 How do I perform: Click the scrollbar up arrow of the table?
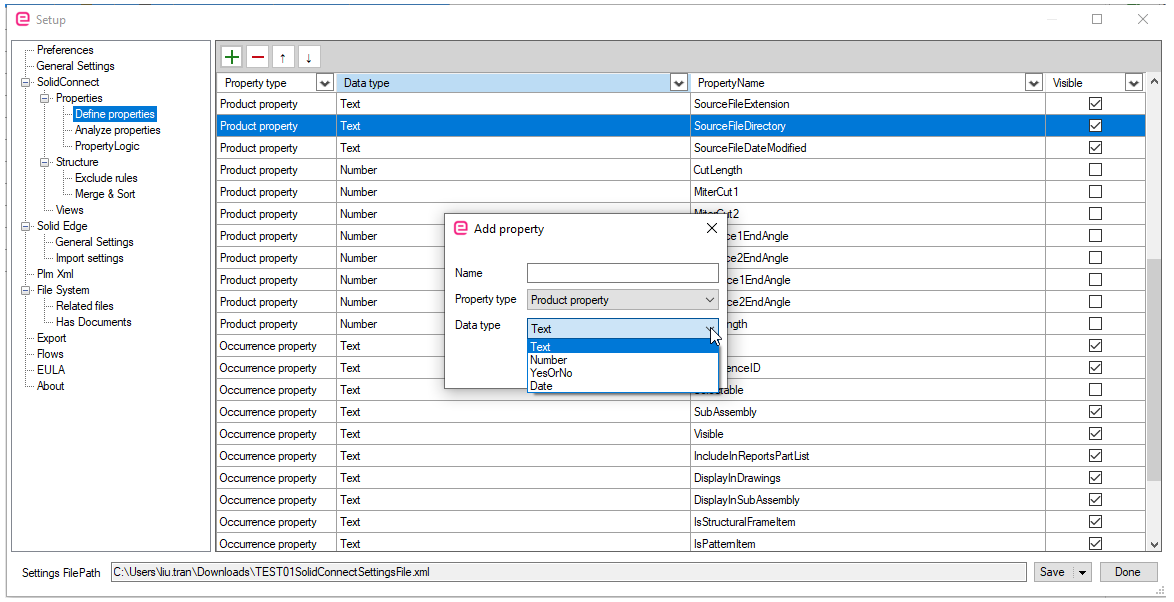coord(1154,82)
